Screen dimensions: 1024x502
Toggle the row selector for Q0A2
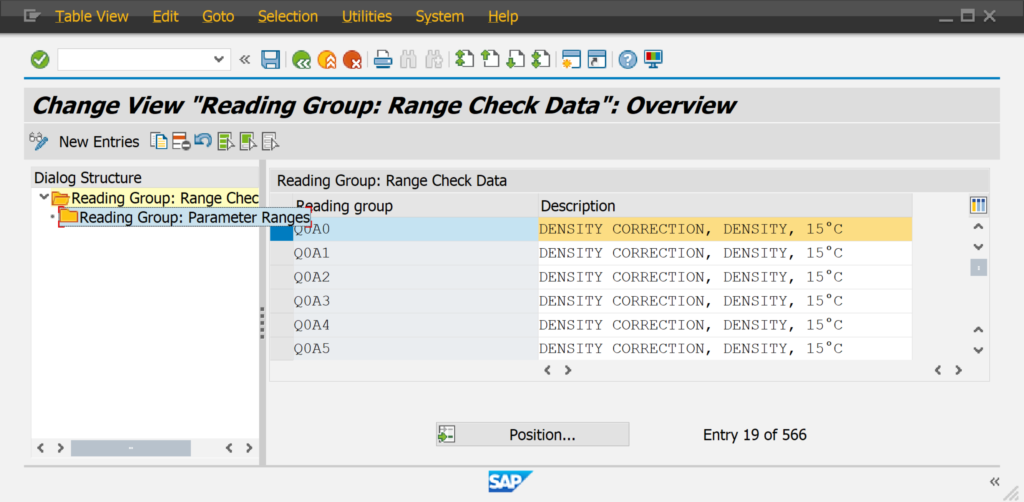tap(281, 277)
